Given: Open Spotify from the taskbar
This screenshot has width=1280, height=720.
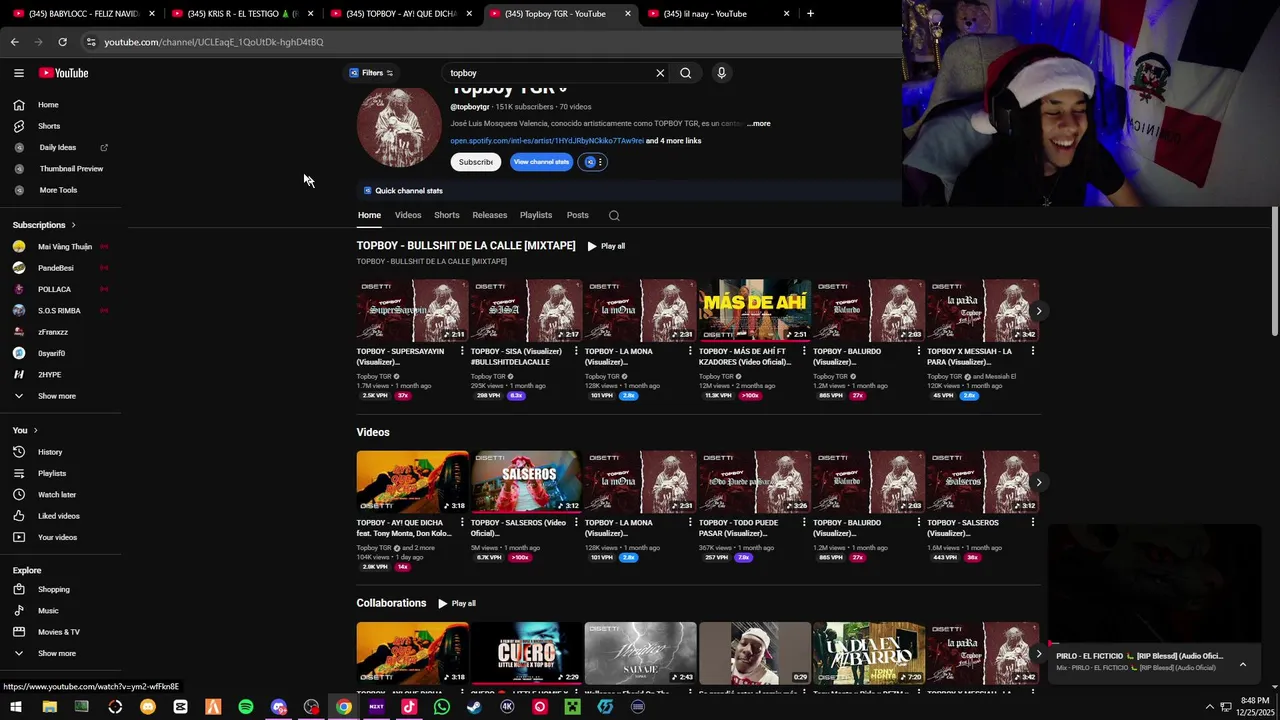Looking at the screenshot, I should coord(246,707).
